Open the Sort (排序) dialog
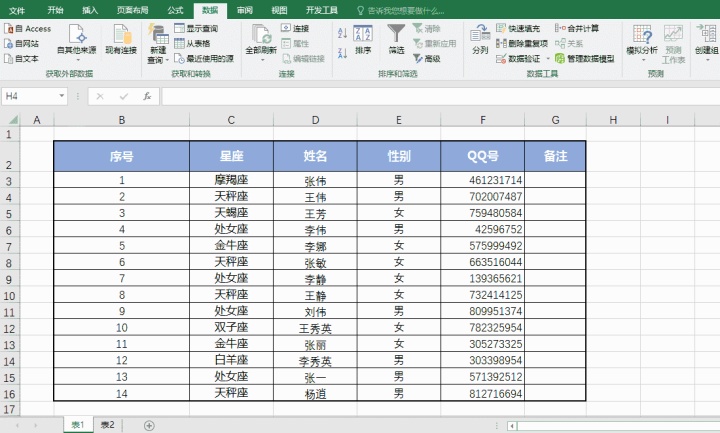 pyautogui.click(x=363, y=39)
